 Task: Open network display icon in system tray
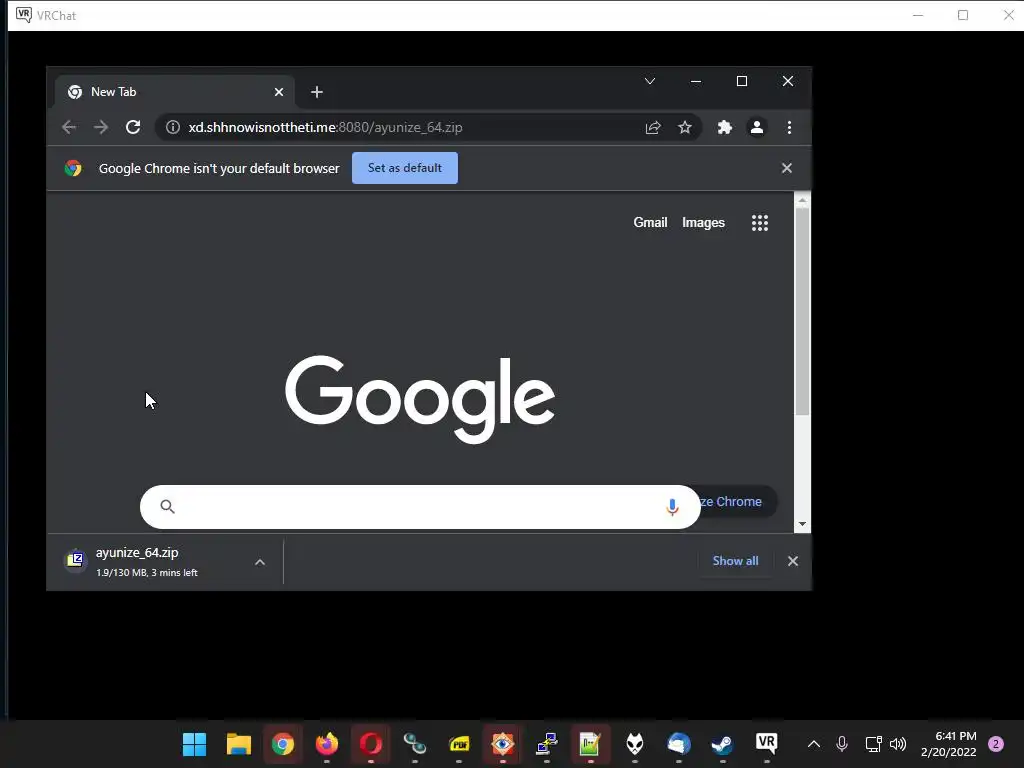coord(873,744)
